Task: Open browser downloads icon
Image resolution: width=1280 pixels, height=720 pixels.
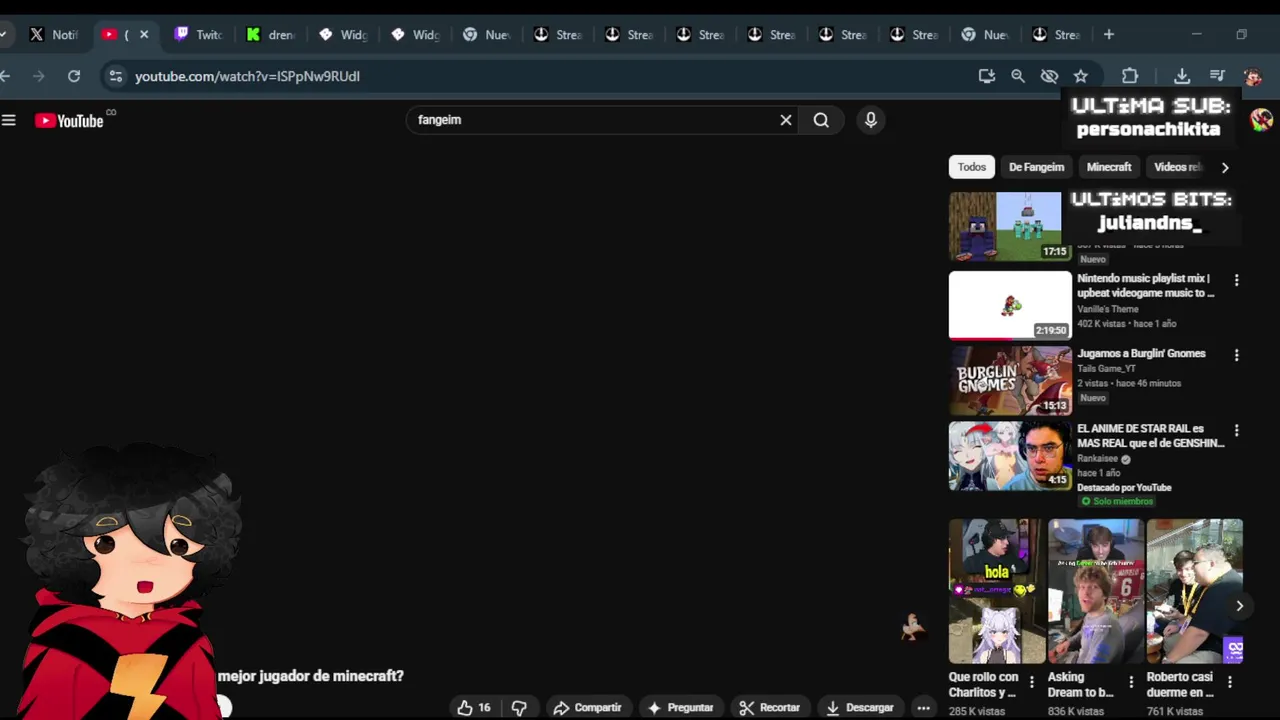Action: tap(1182, 76)
